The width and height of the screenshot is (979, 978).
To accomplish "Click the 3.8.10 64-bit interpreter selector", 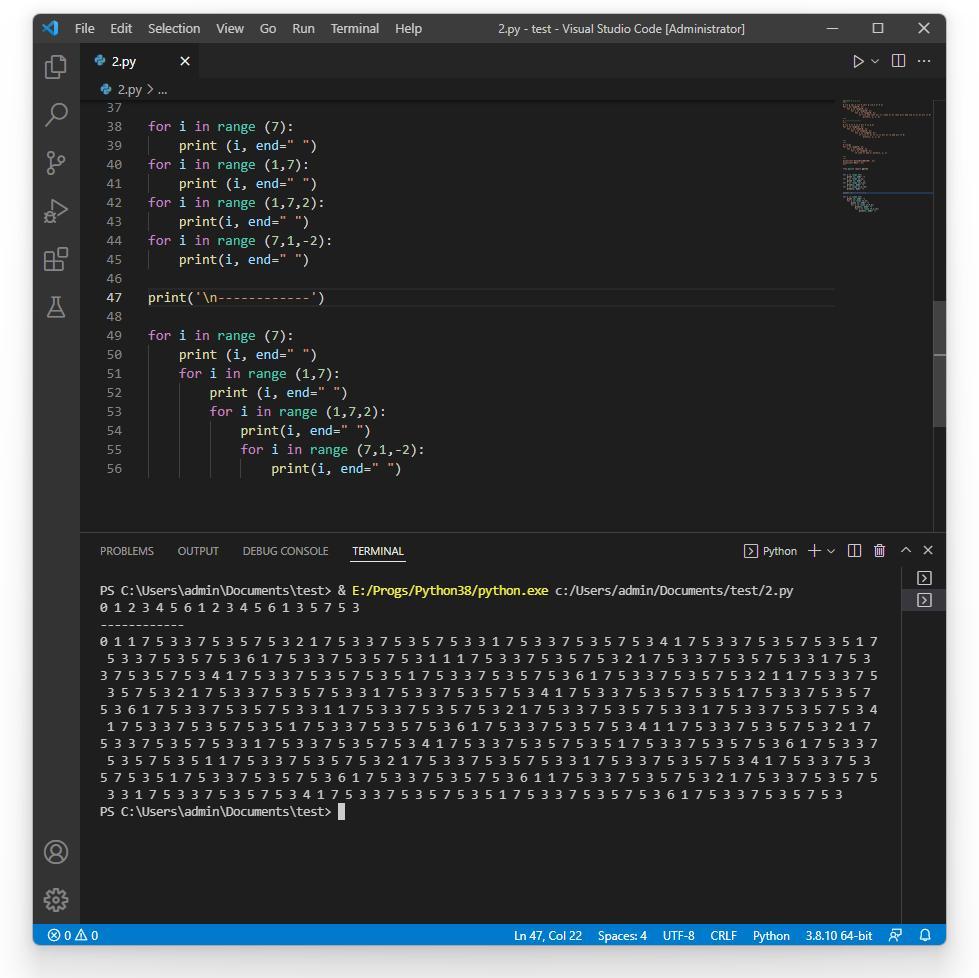I will click(838, 936).
